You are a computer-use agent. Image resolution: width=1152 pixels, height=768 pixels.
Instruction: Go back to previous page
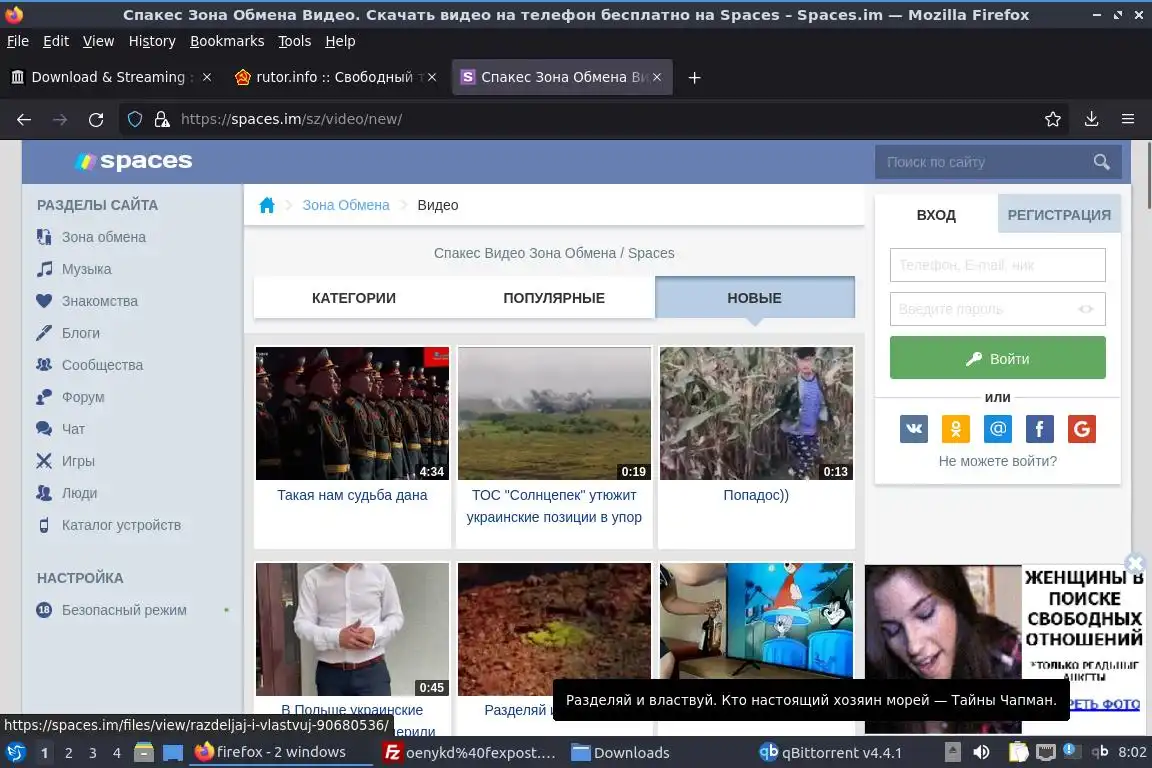pyautogui.click(x=24, y=119)
